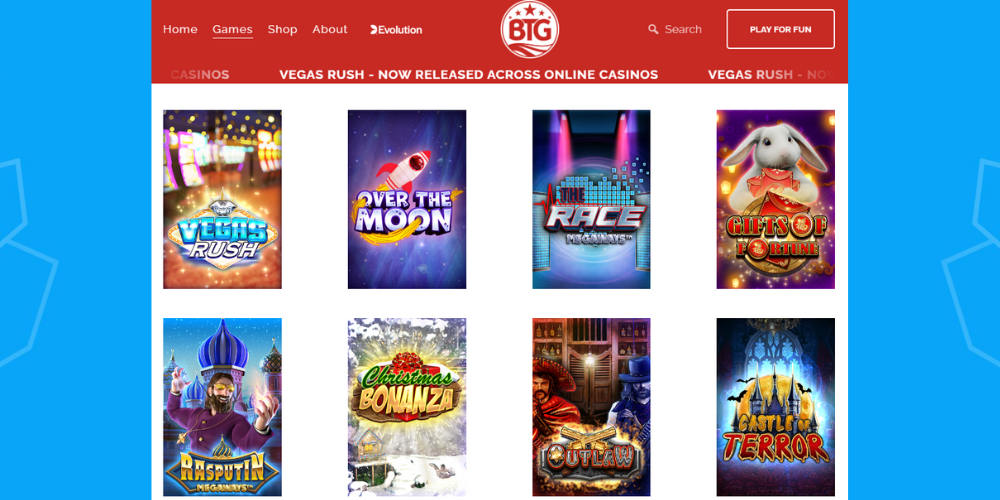Visit the About page link
The width and height of the screenshot is (1000, 500).
coord(330,29)
